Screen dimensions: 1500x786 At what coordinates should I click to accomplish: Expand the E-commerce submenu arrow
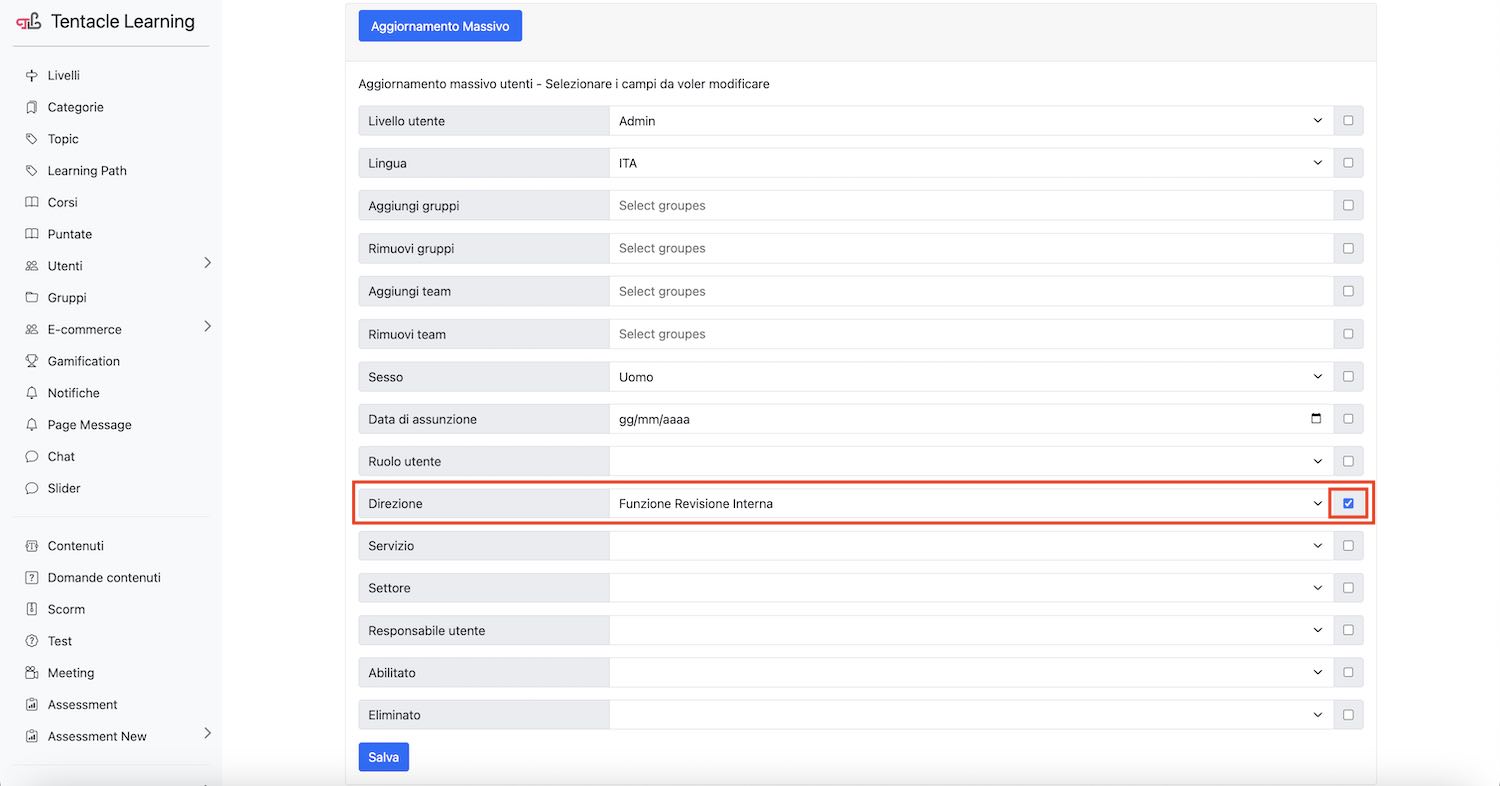point(207,326)
